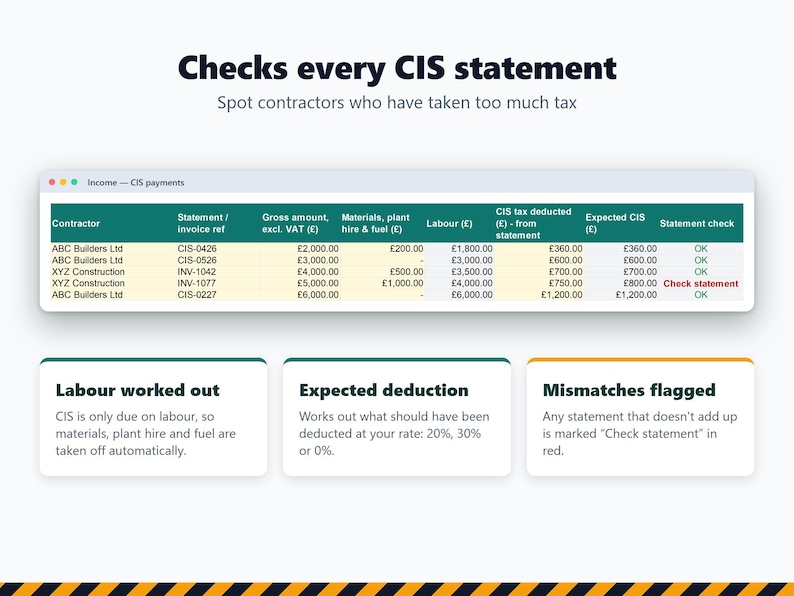Click the 'Expected deduction' card heading
Viewport: 794px width, 596px height.
click(384, 390)
